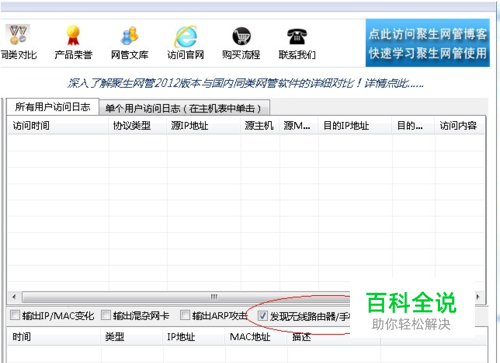Switch to 单个用户访问日志 tab
This screenshot has width=500, height=363.
(x=185, y=108)
